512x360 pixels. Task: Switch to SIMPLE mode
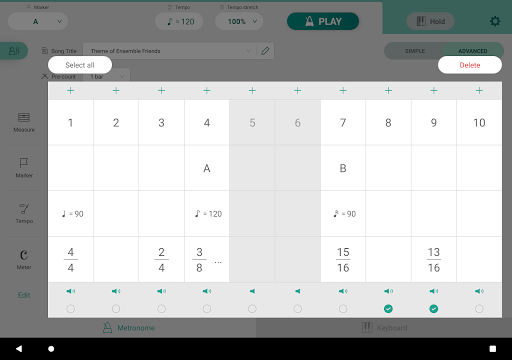pyautogui.click(x=415, y=51)
